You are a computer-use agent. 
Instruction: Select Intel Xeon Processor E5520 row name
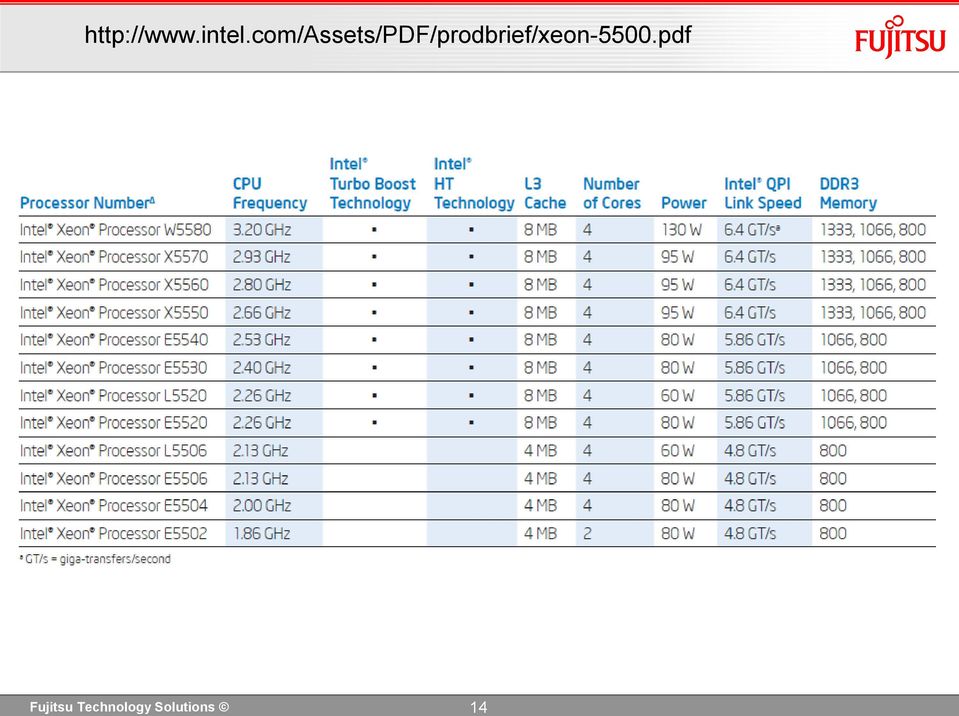[114, 423]
